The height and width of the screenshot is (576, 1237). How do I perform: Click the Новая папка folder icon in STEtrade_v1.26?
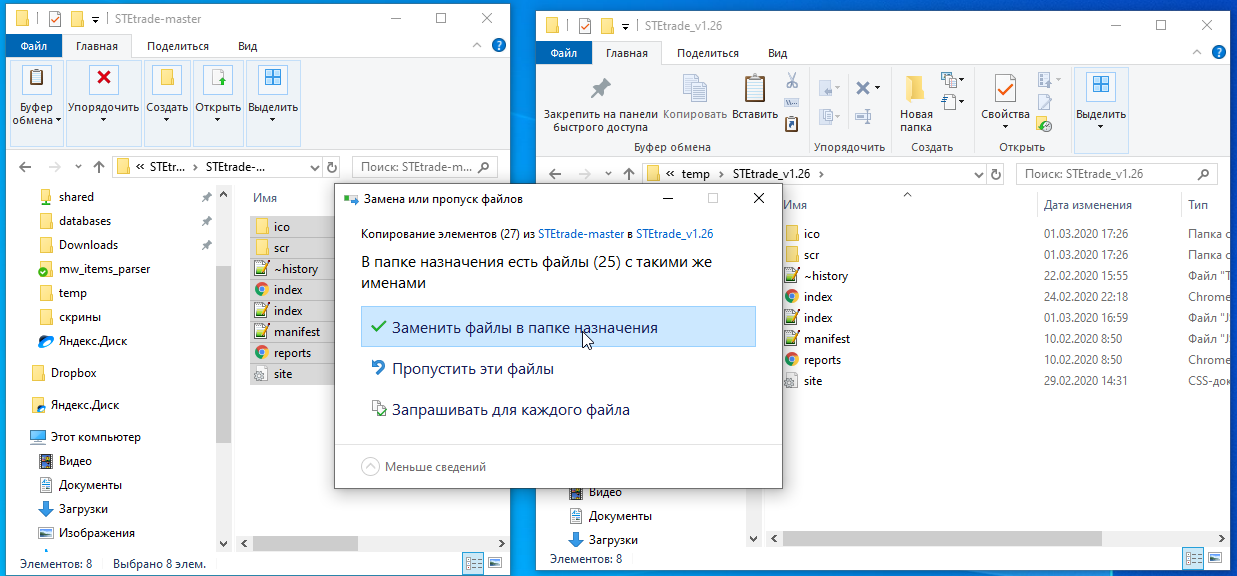[x=914, y=88]
